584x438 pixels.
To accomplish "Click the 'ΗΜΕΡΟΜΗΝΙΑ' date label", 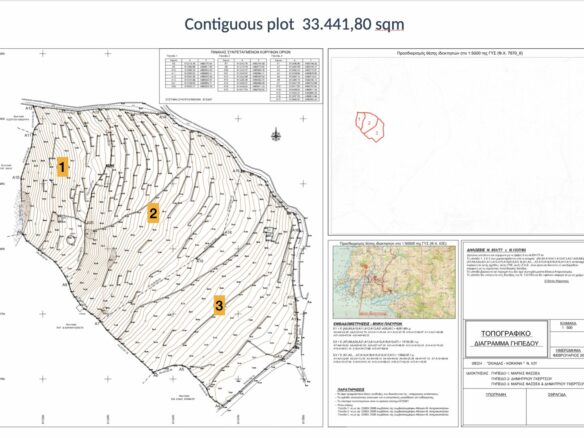I will click(x=569, y=351).
